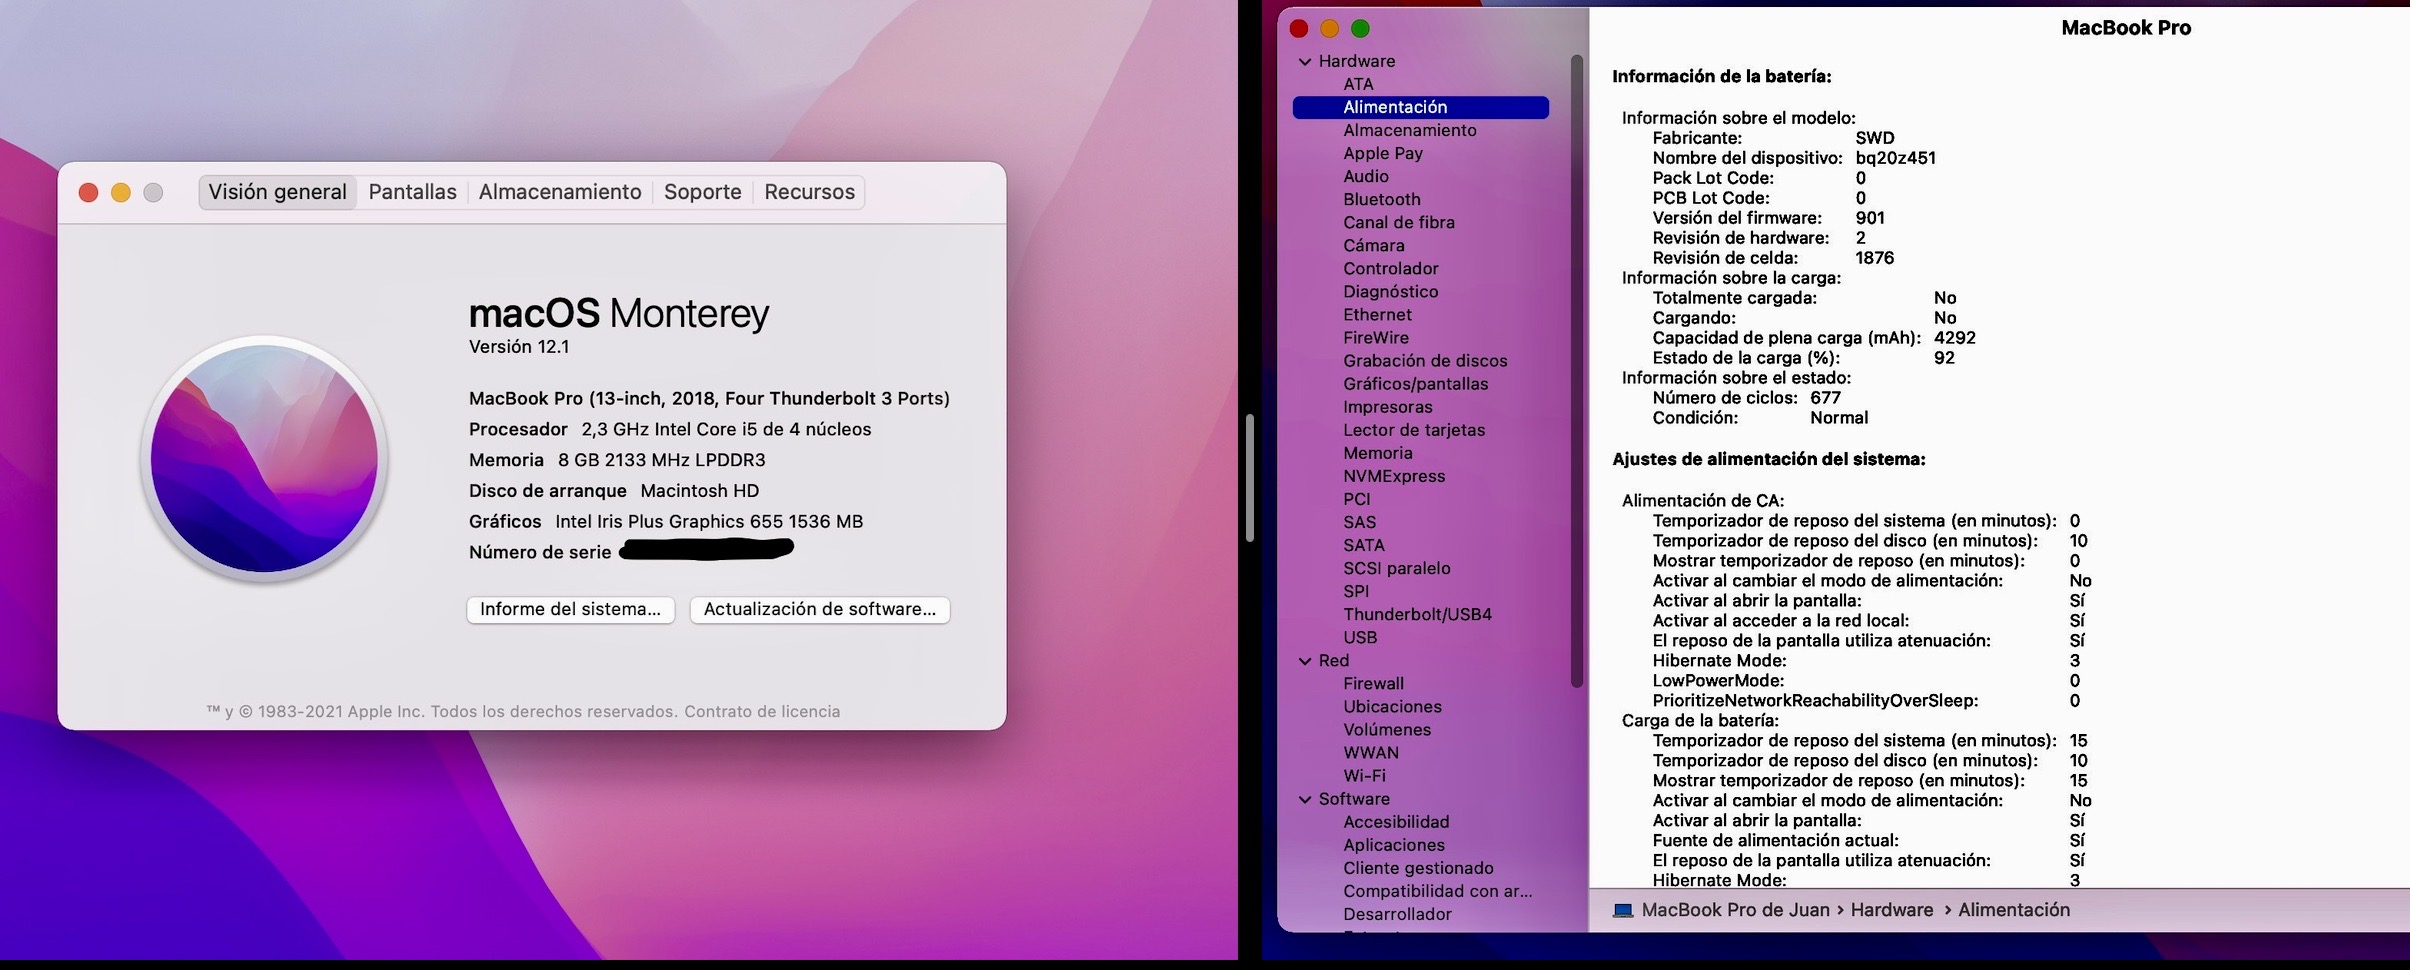The height and width of the screenshot is (970, 2410).
Task: Select USB in the sidebar
Action: pyautogui.click(x=1359, y=636)
